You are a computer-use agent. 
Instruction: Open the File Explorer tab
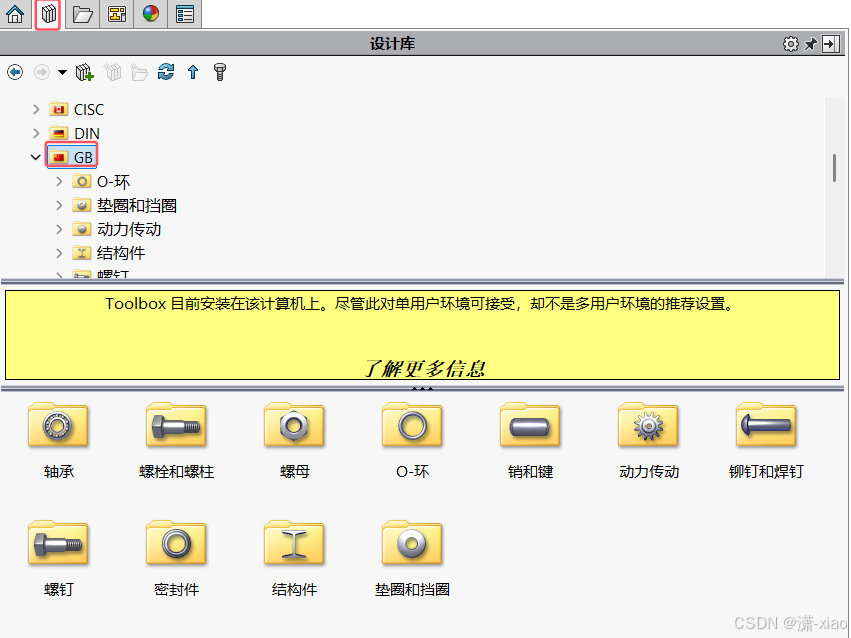82,14
